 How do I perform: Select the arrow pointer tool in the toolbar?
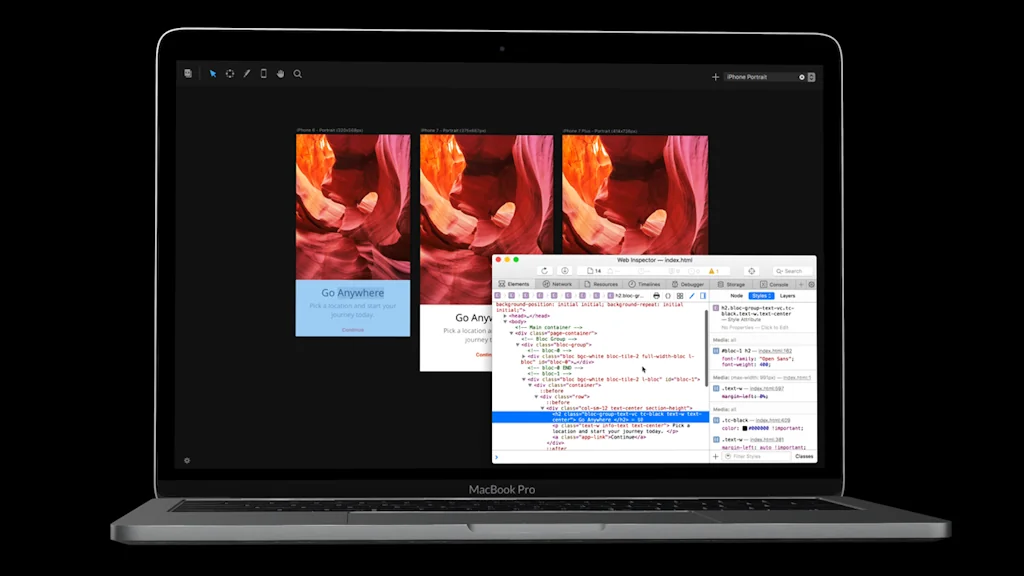coord(213,73)
